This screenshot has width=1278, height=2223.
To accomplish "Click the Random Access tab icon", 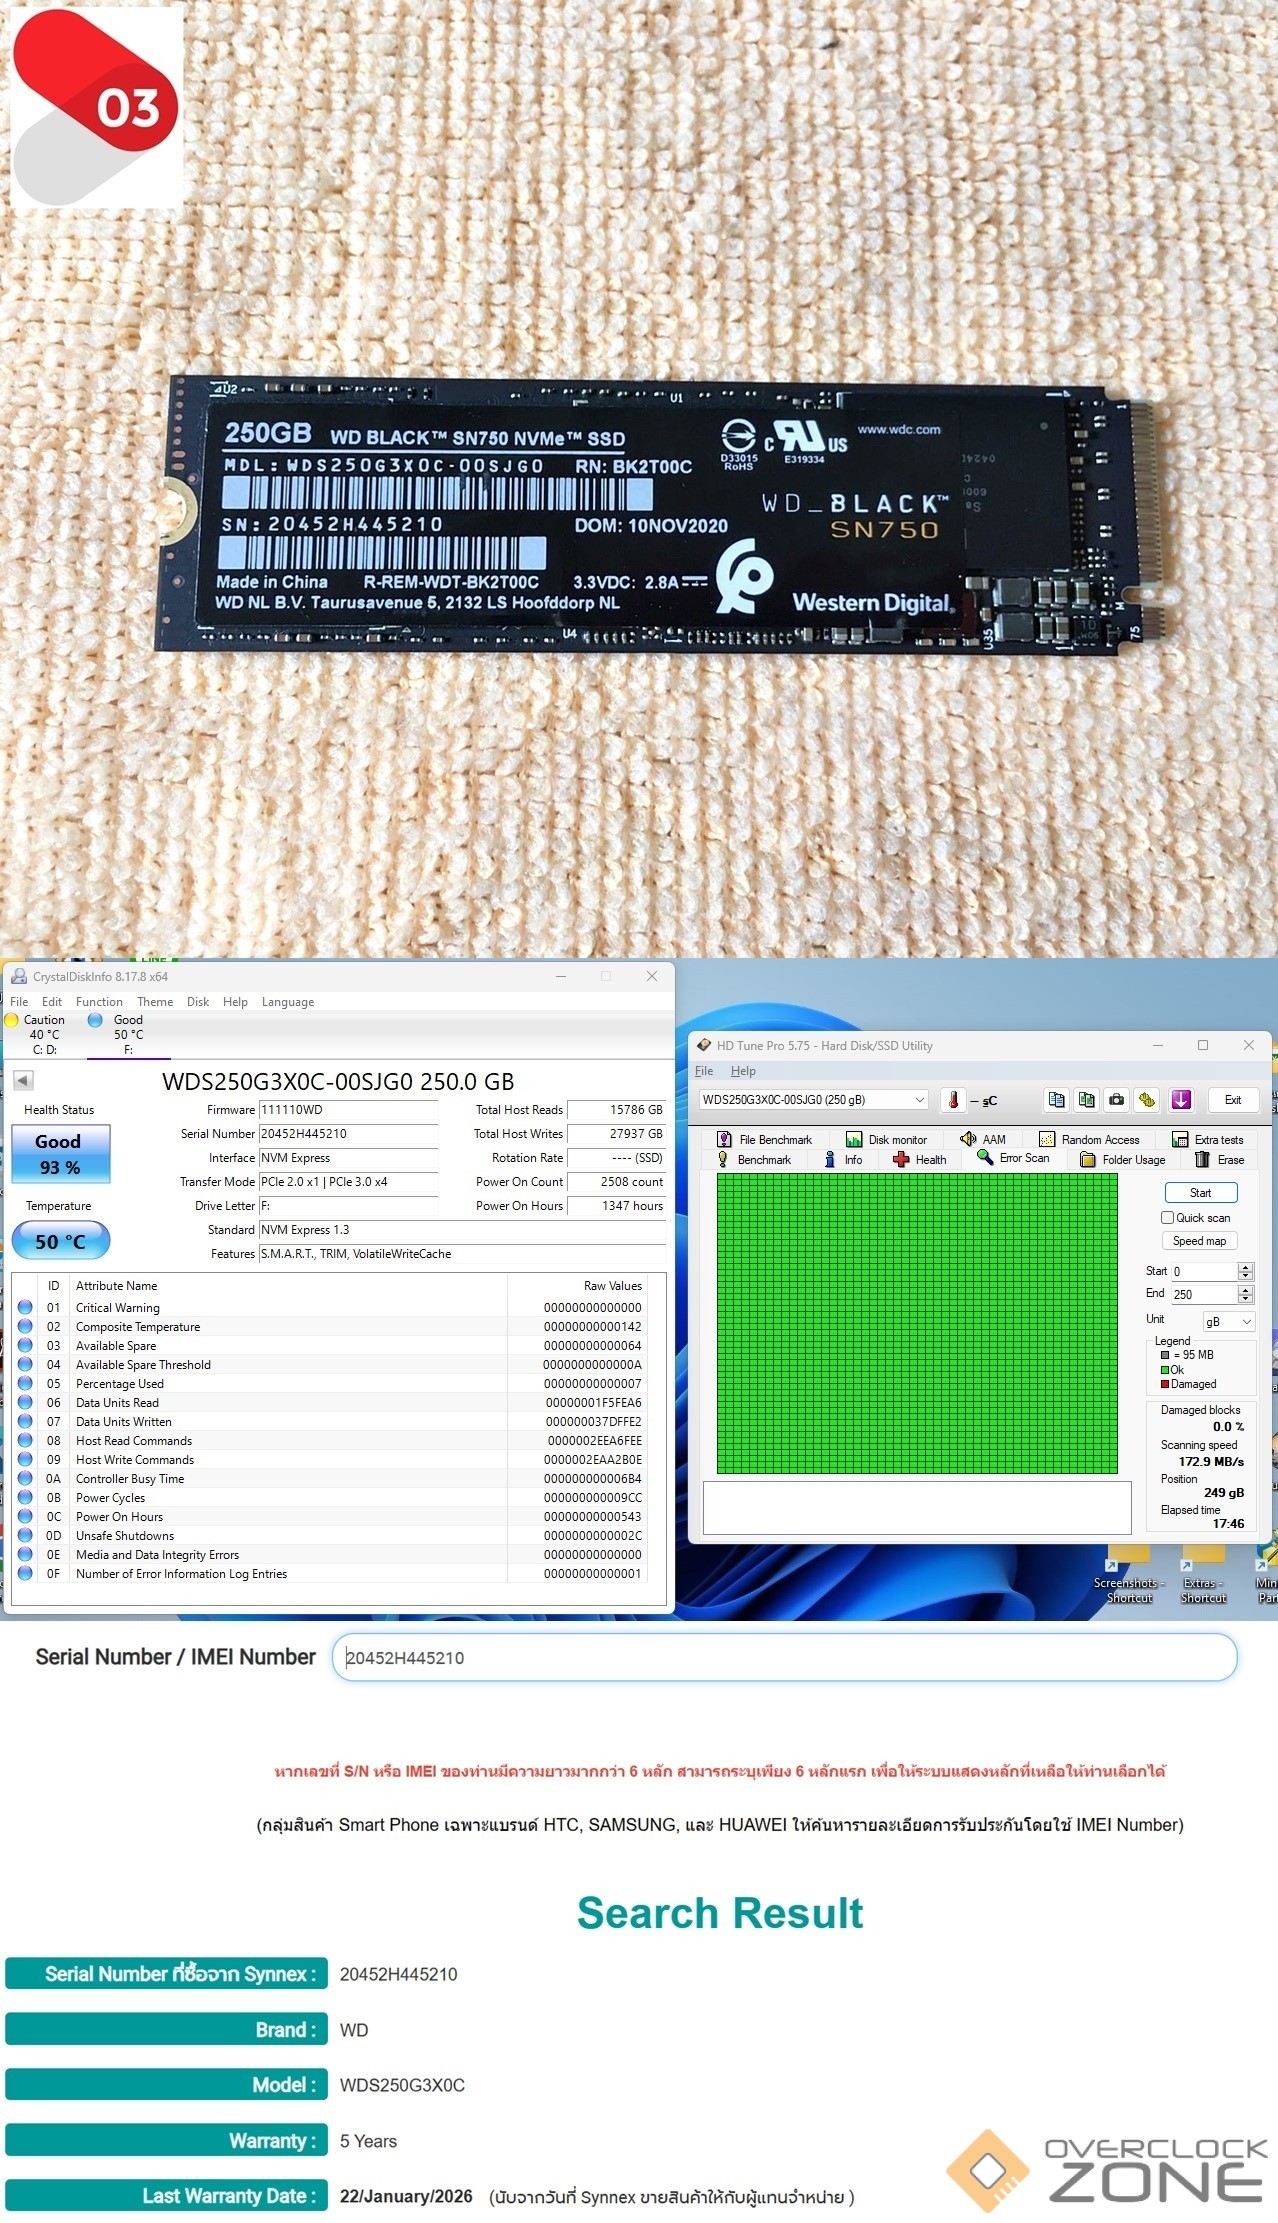I will (1047, 1139).
